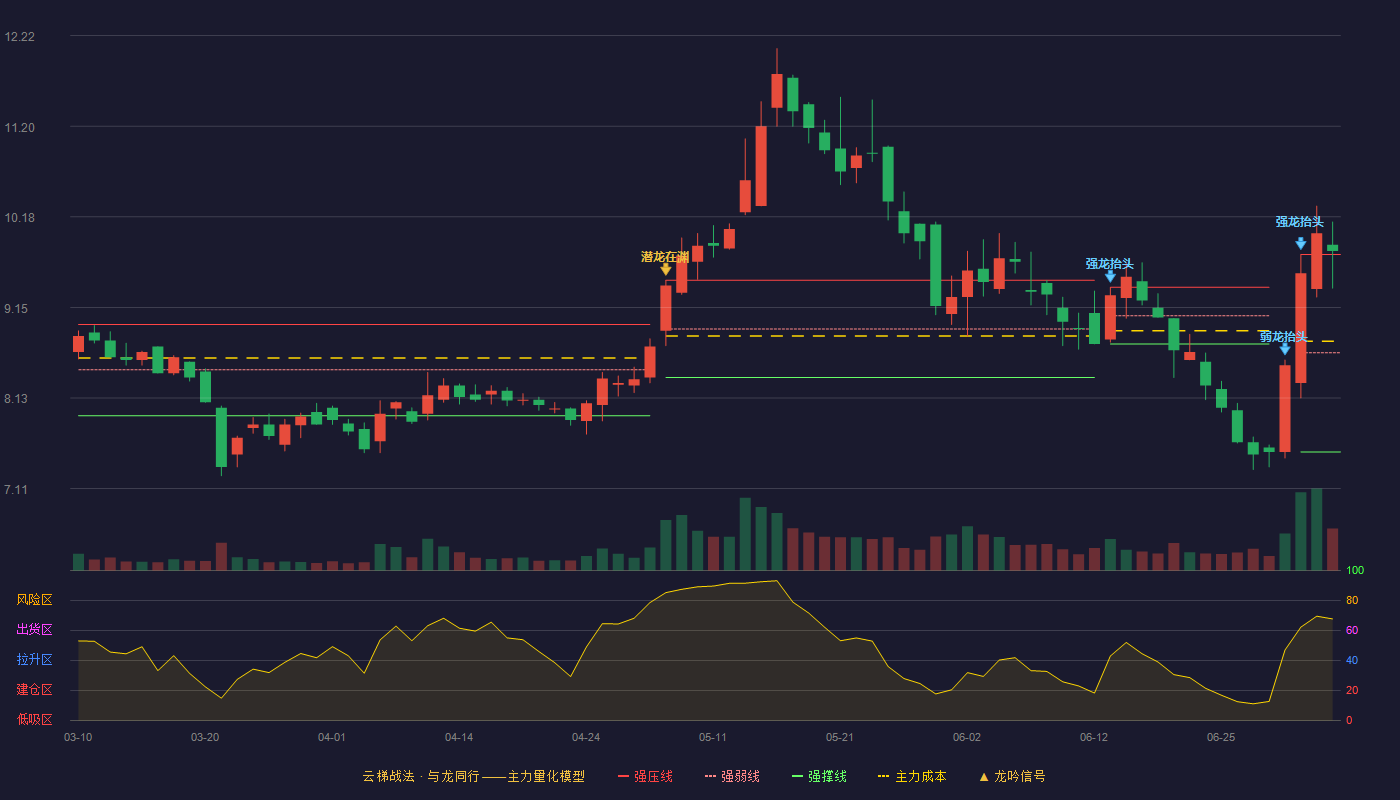Toggle the 主力成本 legend item
The width and height of the screenshot is (1400, 800).
point(911,776)
